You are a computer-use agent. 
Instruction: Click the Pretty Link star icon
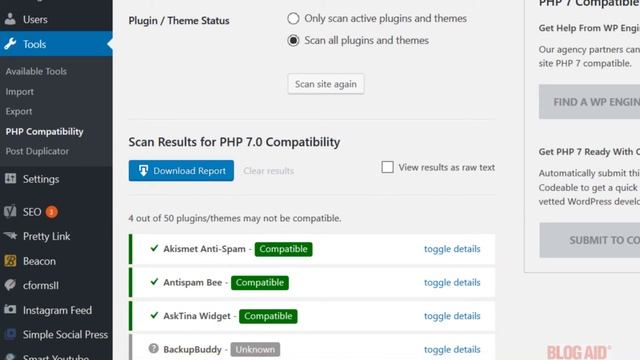point(10,236)
